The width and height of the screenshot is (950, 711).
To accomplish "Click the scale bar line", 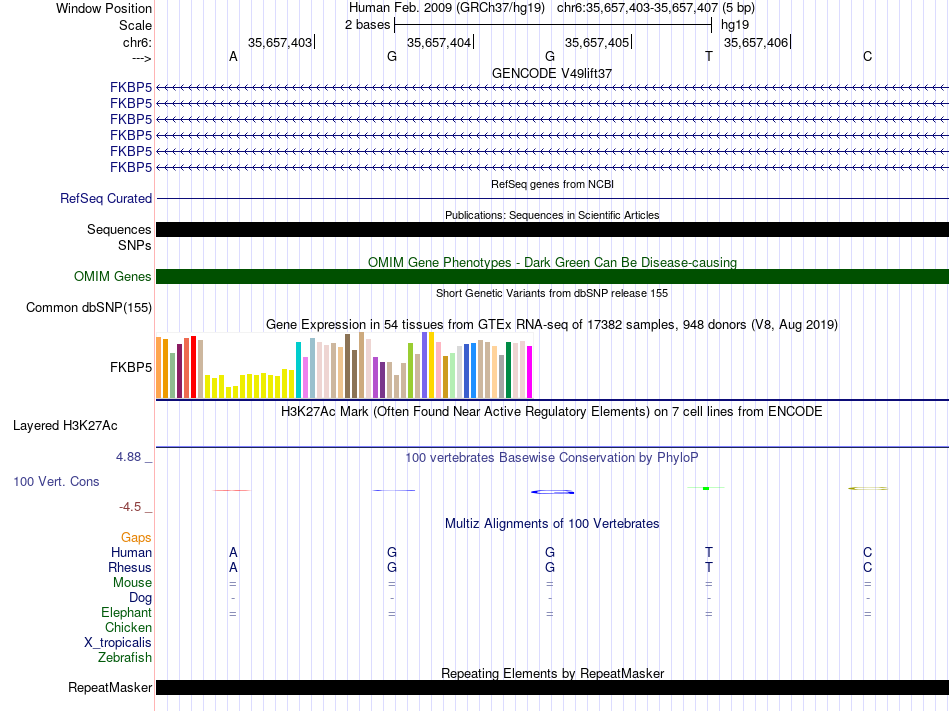I will tap(553, 25).
